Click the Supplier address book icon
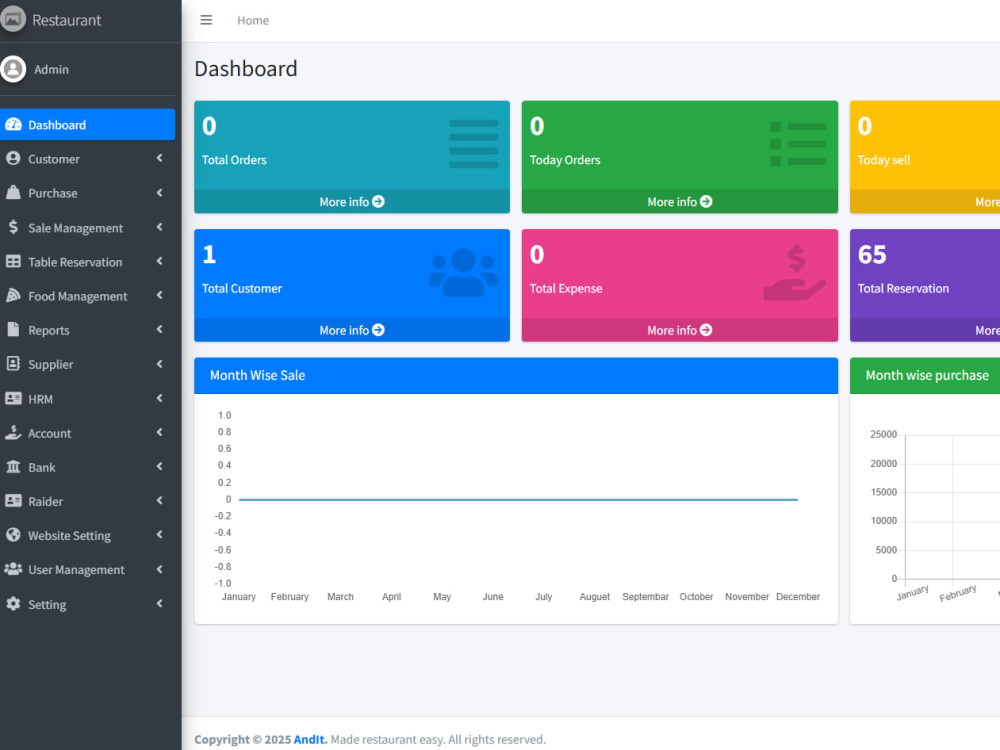This screenshot has width=1000, height=750. pos(13,364)
